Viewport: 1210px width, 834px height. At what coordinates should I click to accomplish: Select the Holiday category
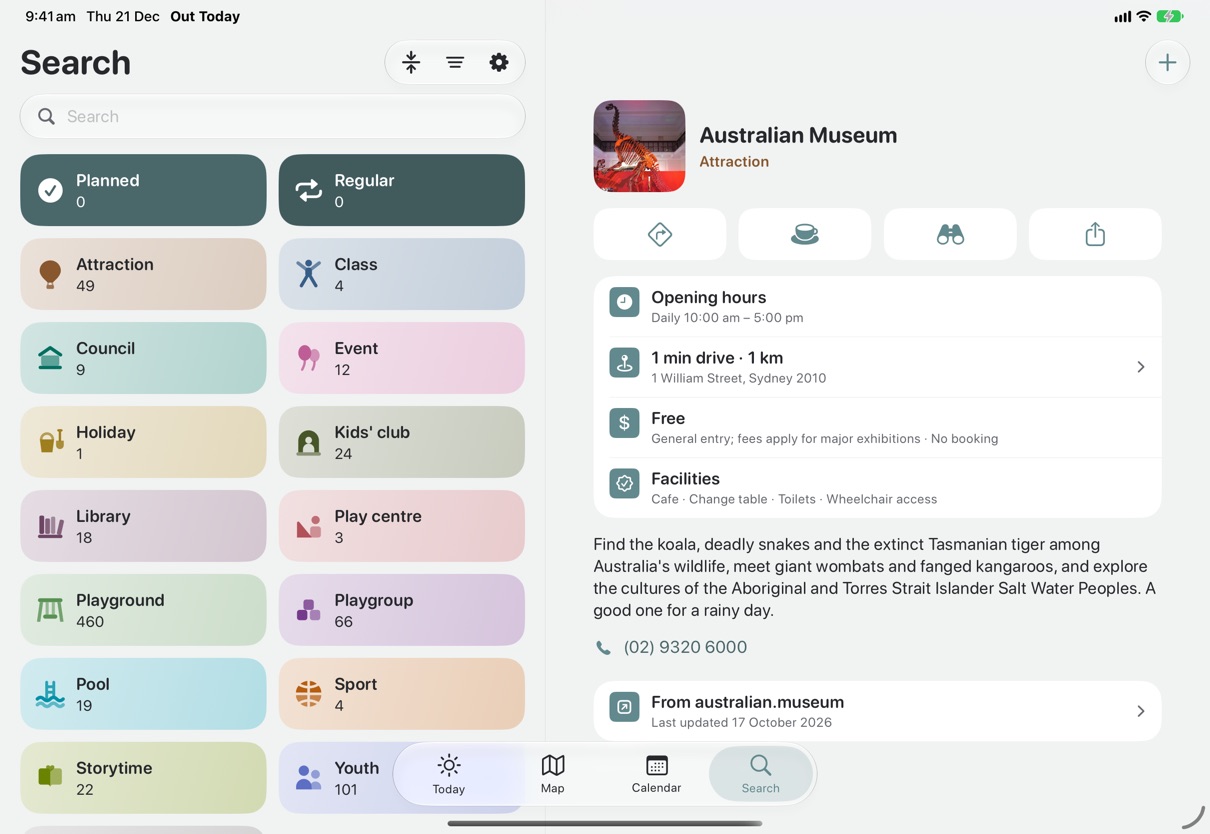tap(143, 442)
